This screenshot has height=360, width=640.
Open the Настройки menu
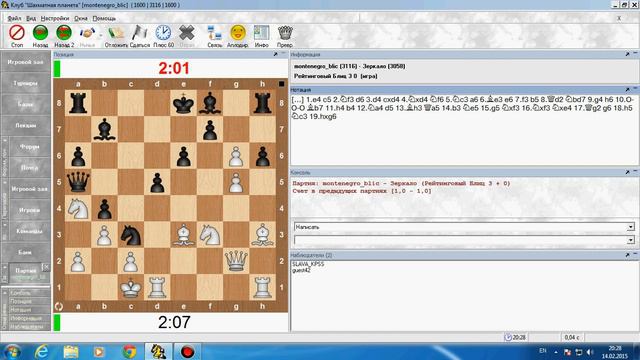[x=55, y=18]
